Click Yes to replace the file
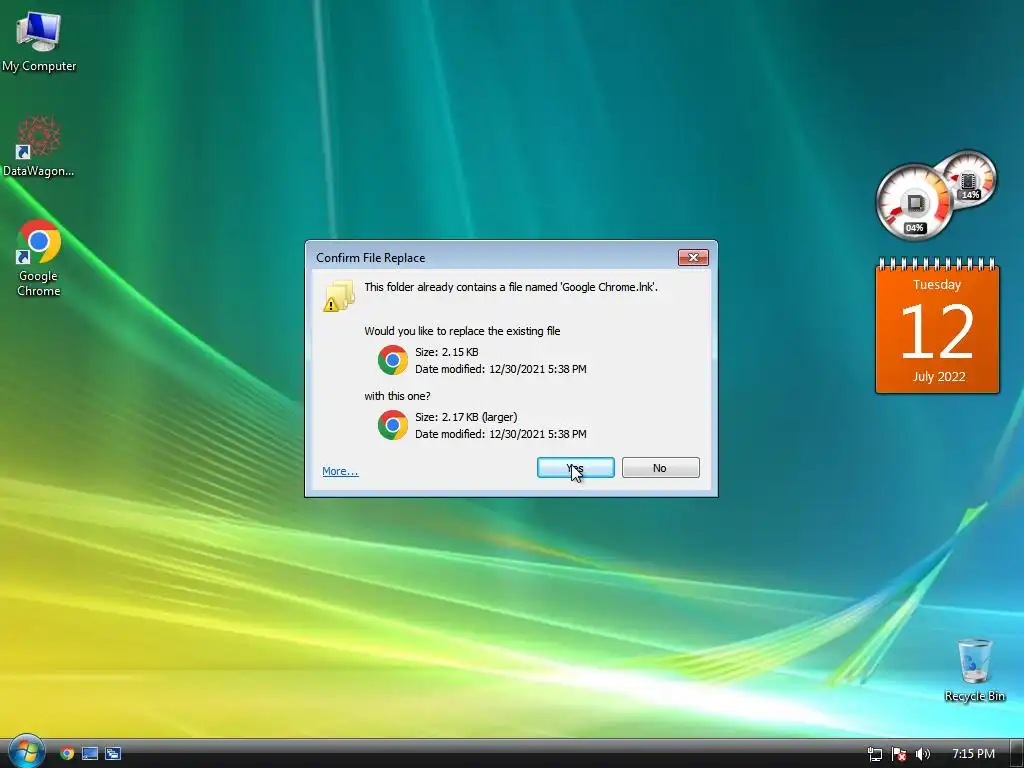Viewport: 1024px width, 768px height. (575, 468)
